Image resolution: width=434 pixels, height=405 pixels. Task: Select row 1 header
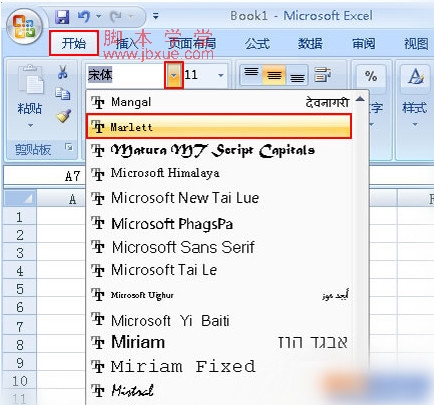click(20, 217)
